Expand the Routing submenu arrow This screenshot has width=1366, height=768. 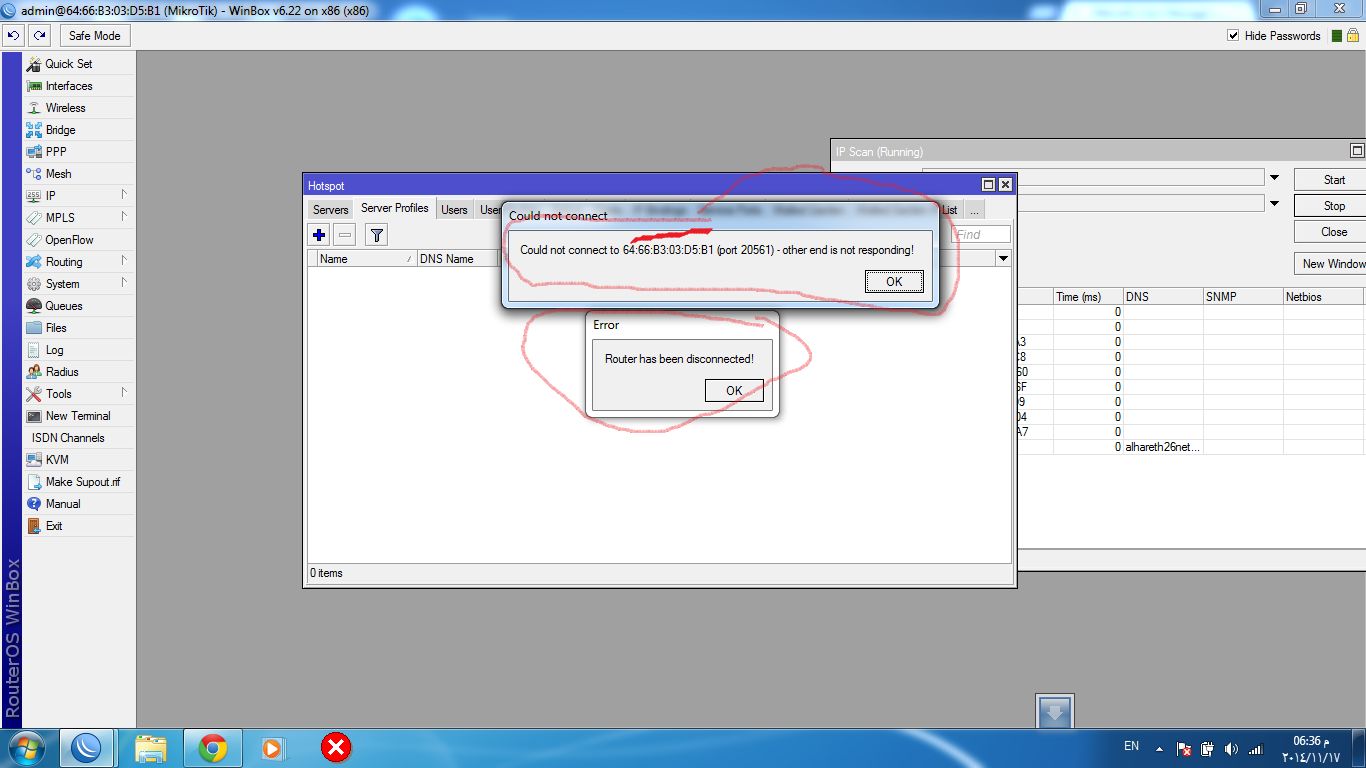click(124, 260)
